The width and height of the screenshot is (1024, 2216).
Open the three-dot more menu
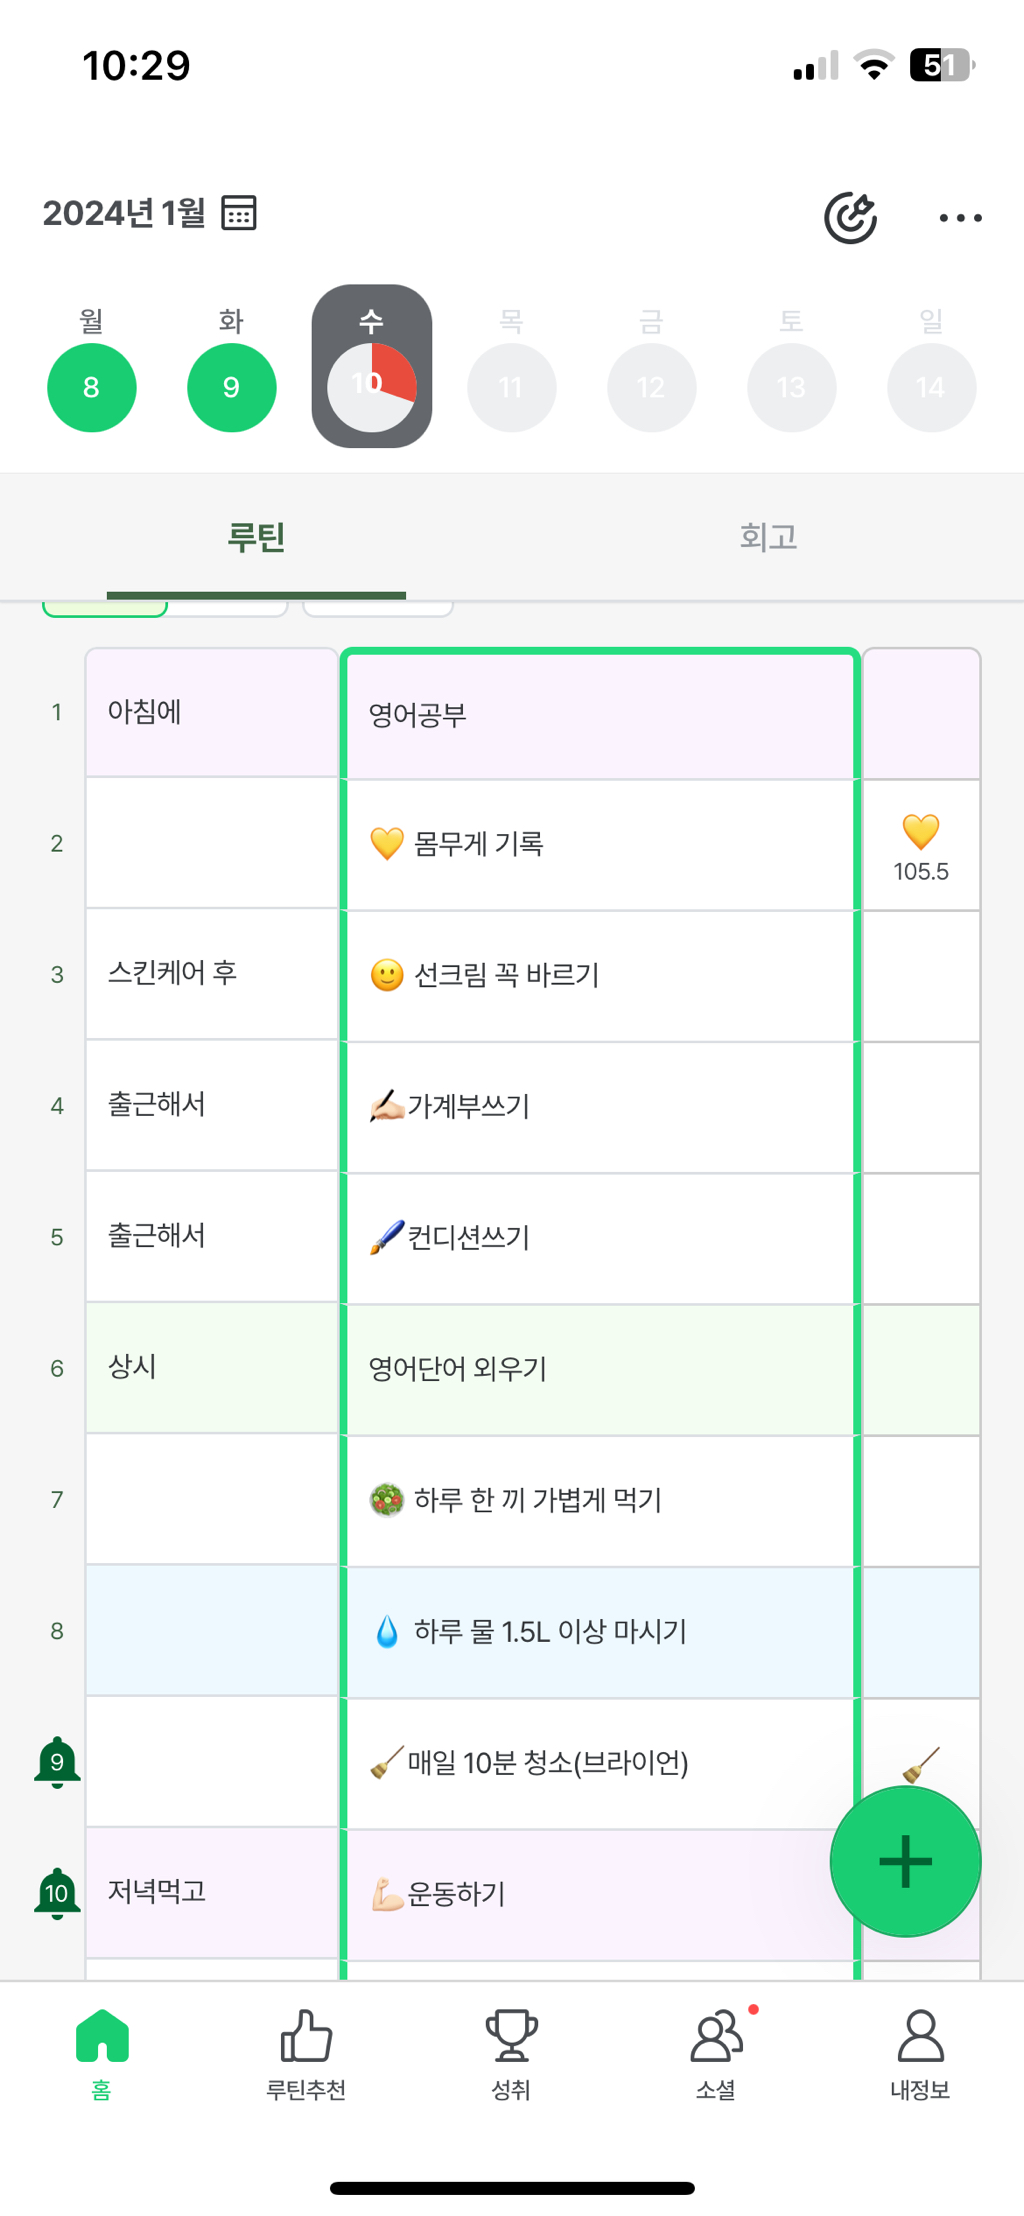pyautogui.click(x=960, y=218)
